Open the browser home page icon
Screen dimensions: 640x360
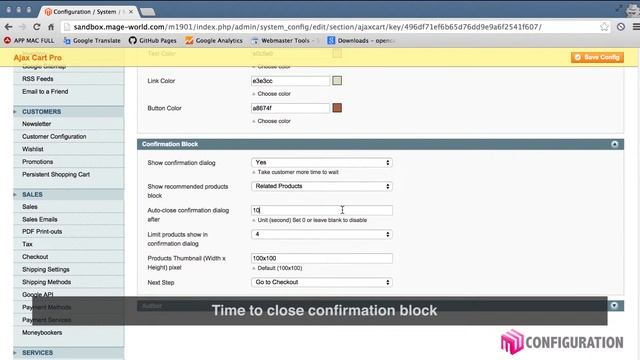pos(51,27)
